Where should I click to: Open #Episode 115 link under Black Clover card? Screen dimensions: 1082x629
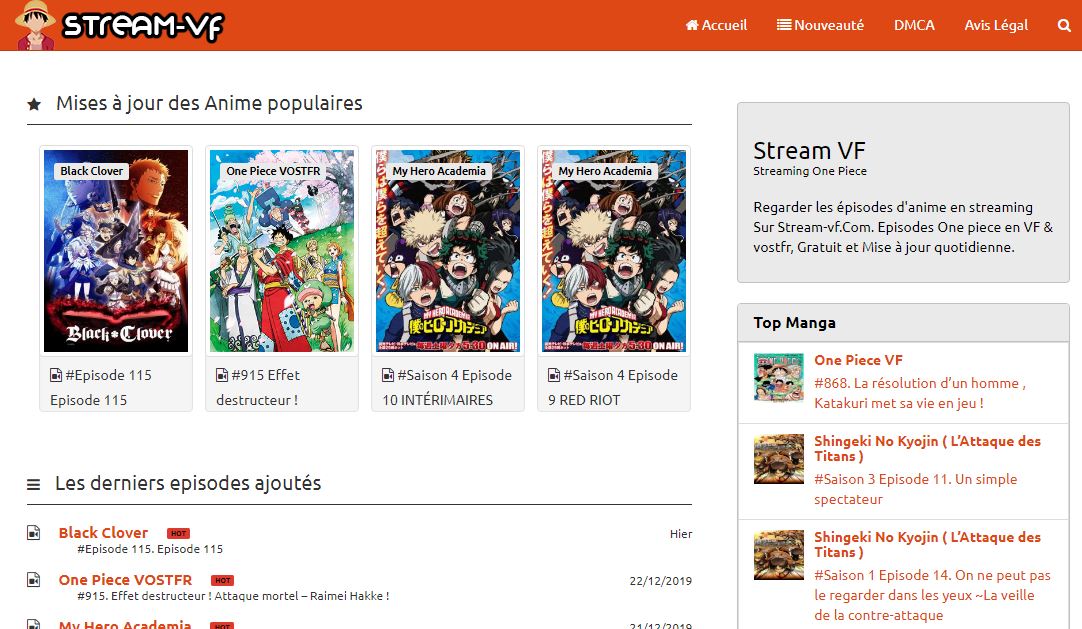(x=101, y=388)
